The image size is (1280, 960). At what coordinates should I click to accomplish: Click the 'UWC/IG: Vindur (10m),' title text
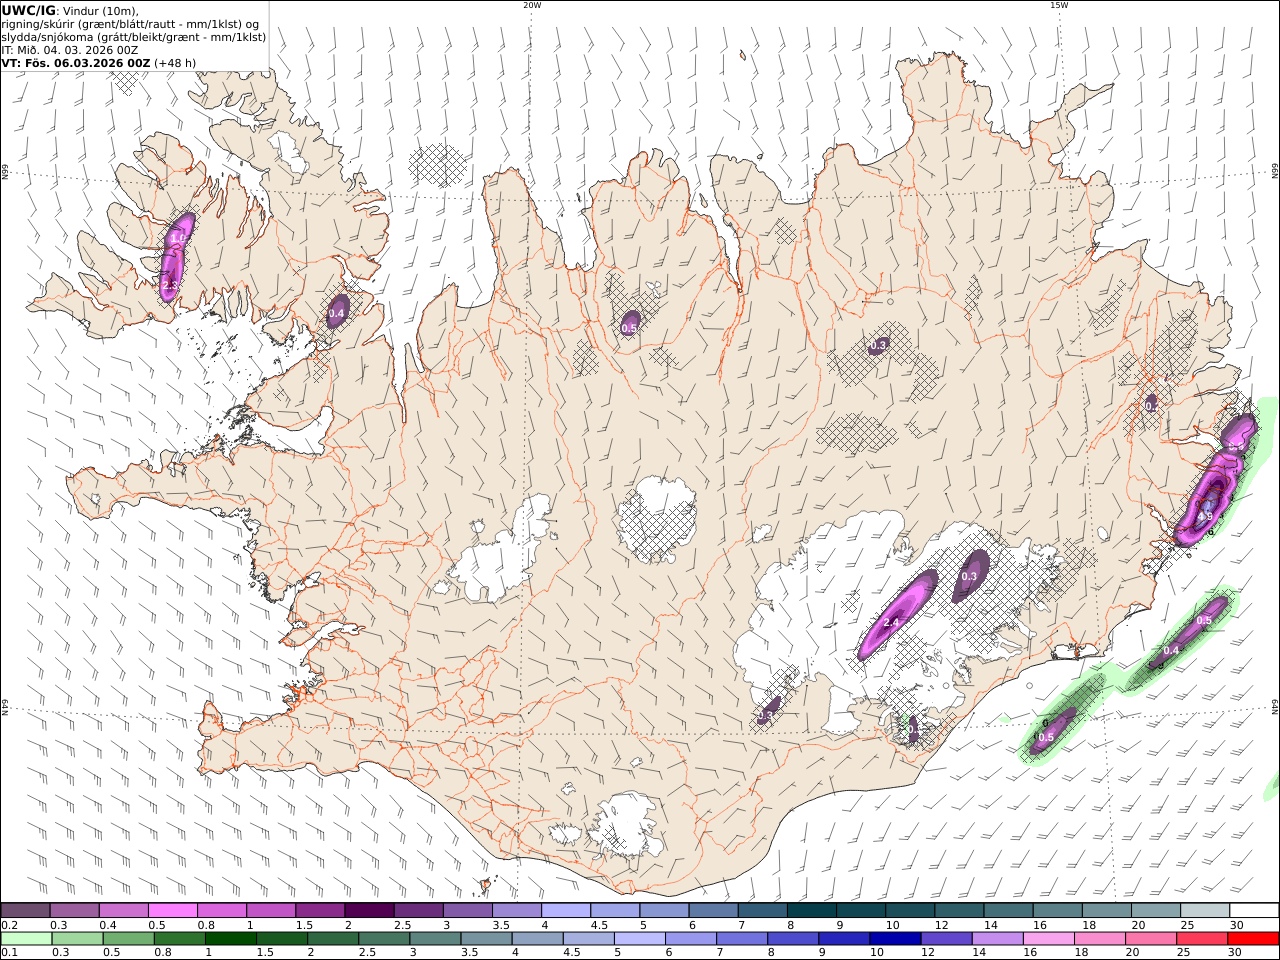[70, 11]
